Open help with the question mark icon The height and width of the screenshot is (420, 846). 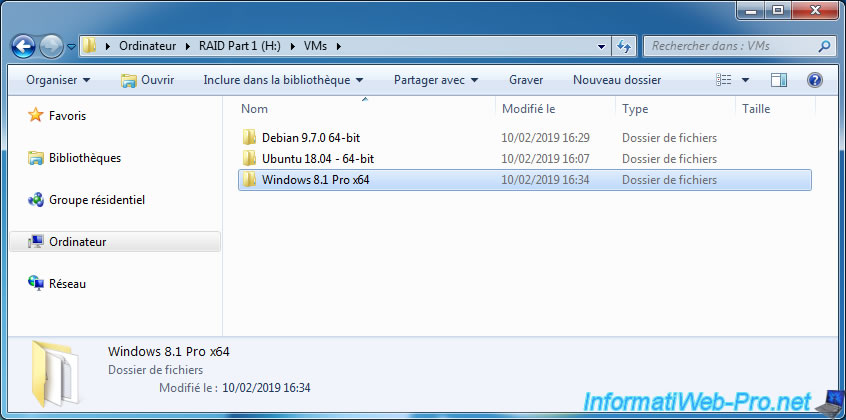814,80
